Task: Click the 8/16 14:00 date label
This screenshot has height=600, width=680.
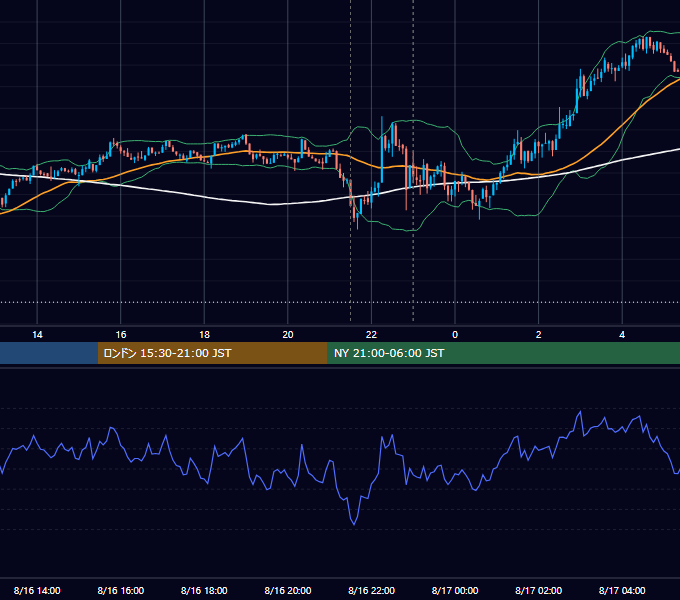Action: [x=37, y=590]
